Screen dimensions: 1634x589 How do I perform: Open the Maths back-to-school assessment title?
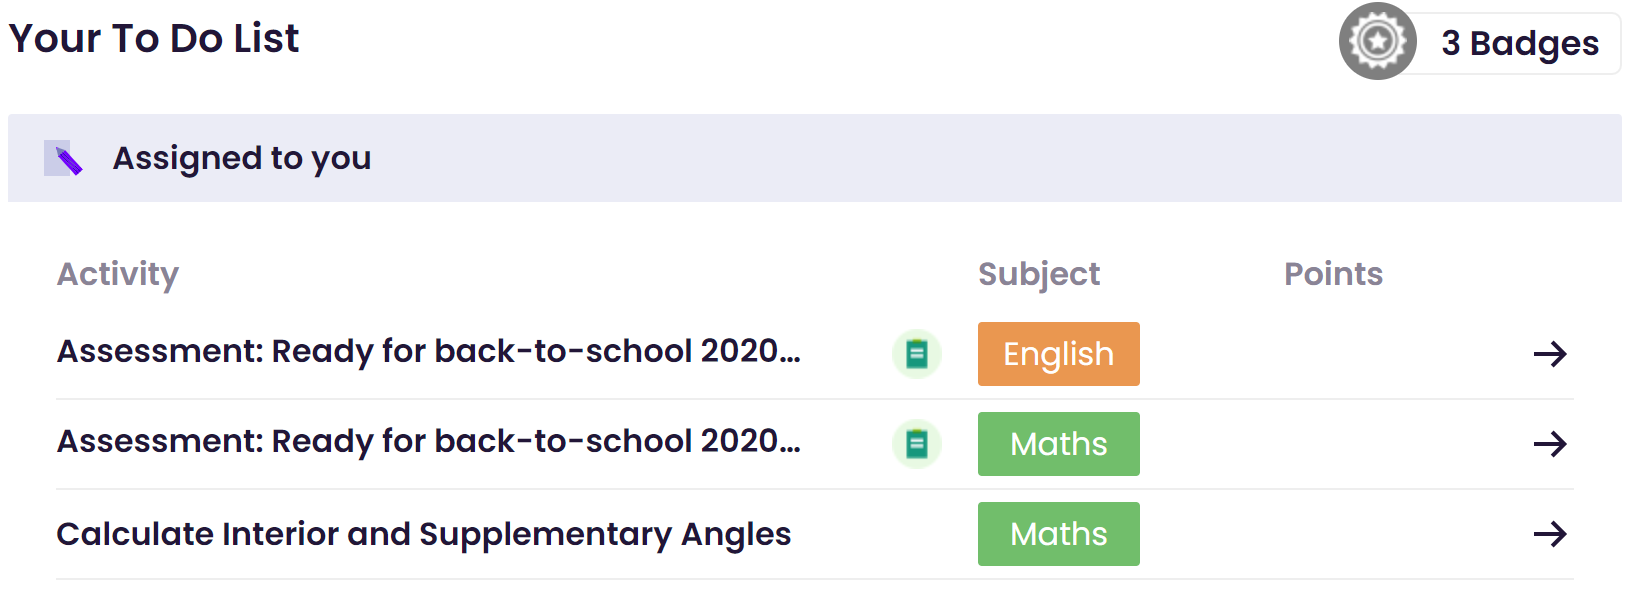coord(429,442)
